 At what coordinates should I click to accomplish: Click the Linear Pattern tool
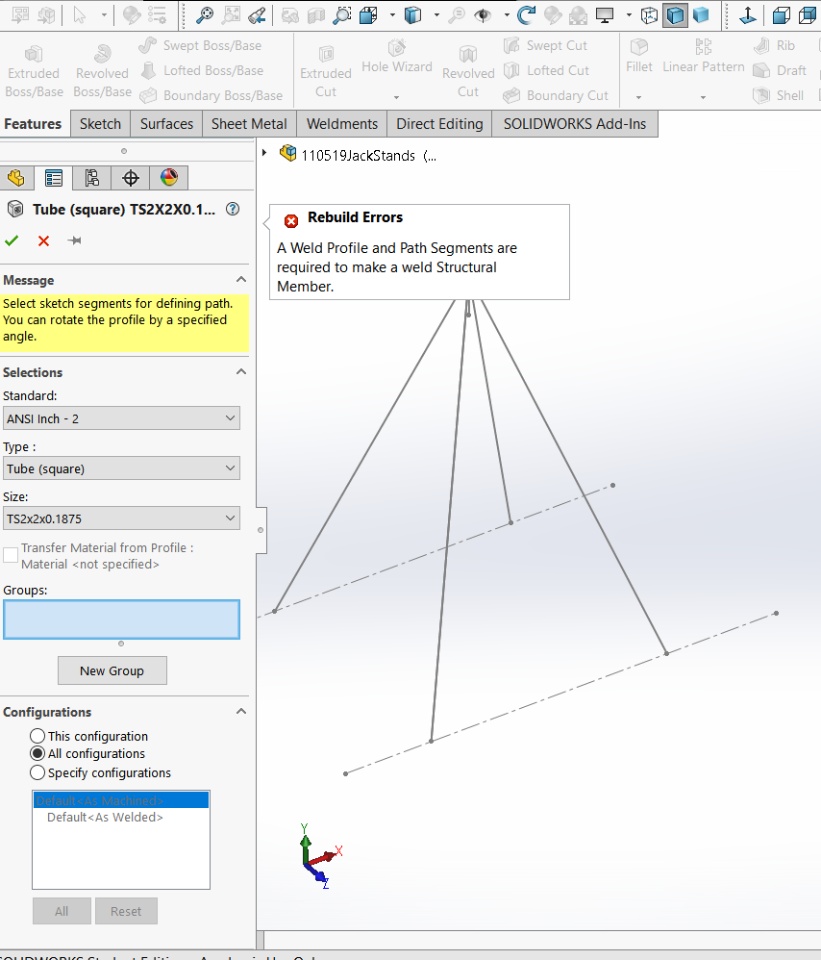click(x=703, y=56)
